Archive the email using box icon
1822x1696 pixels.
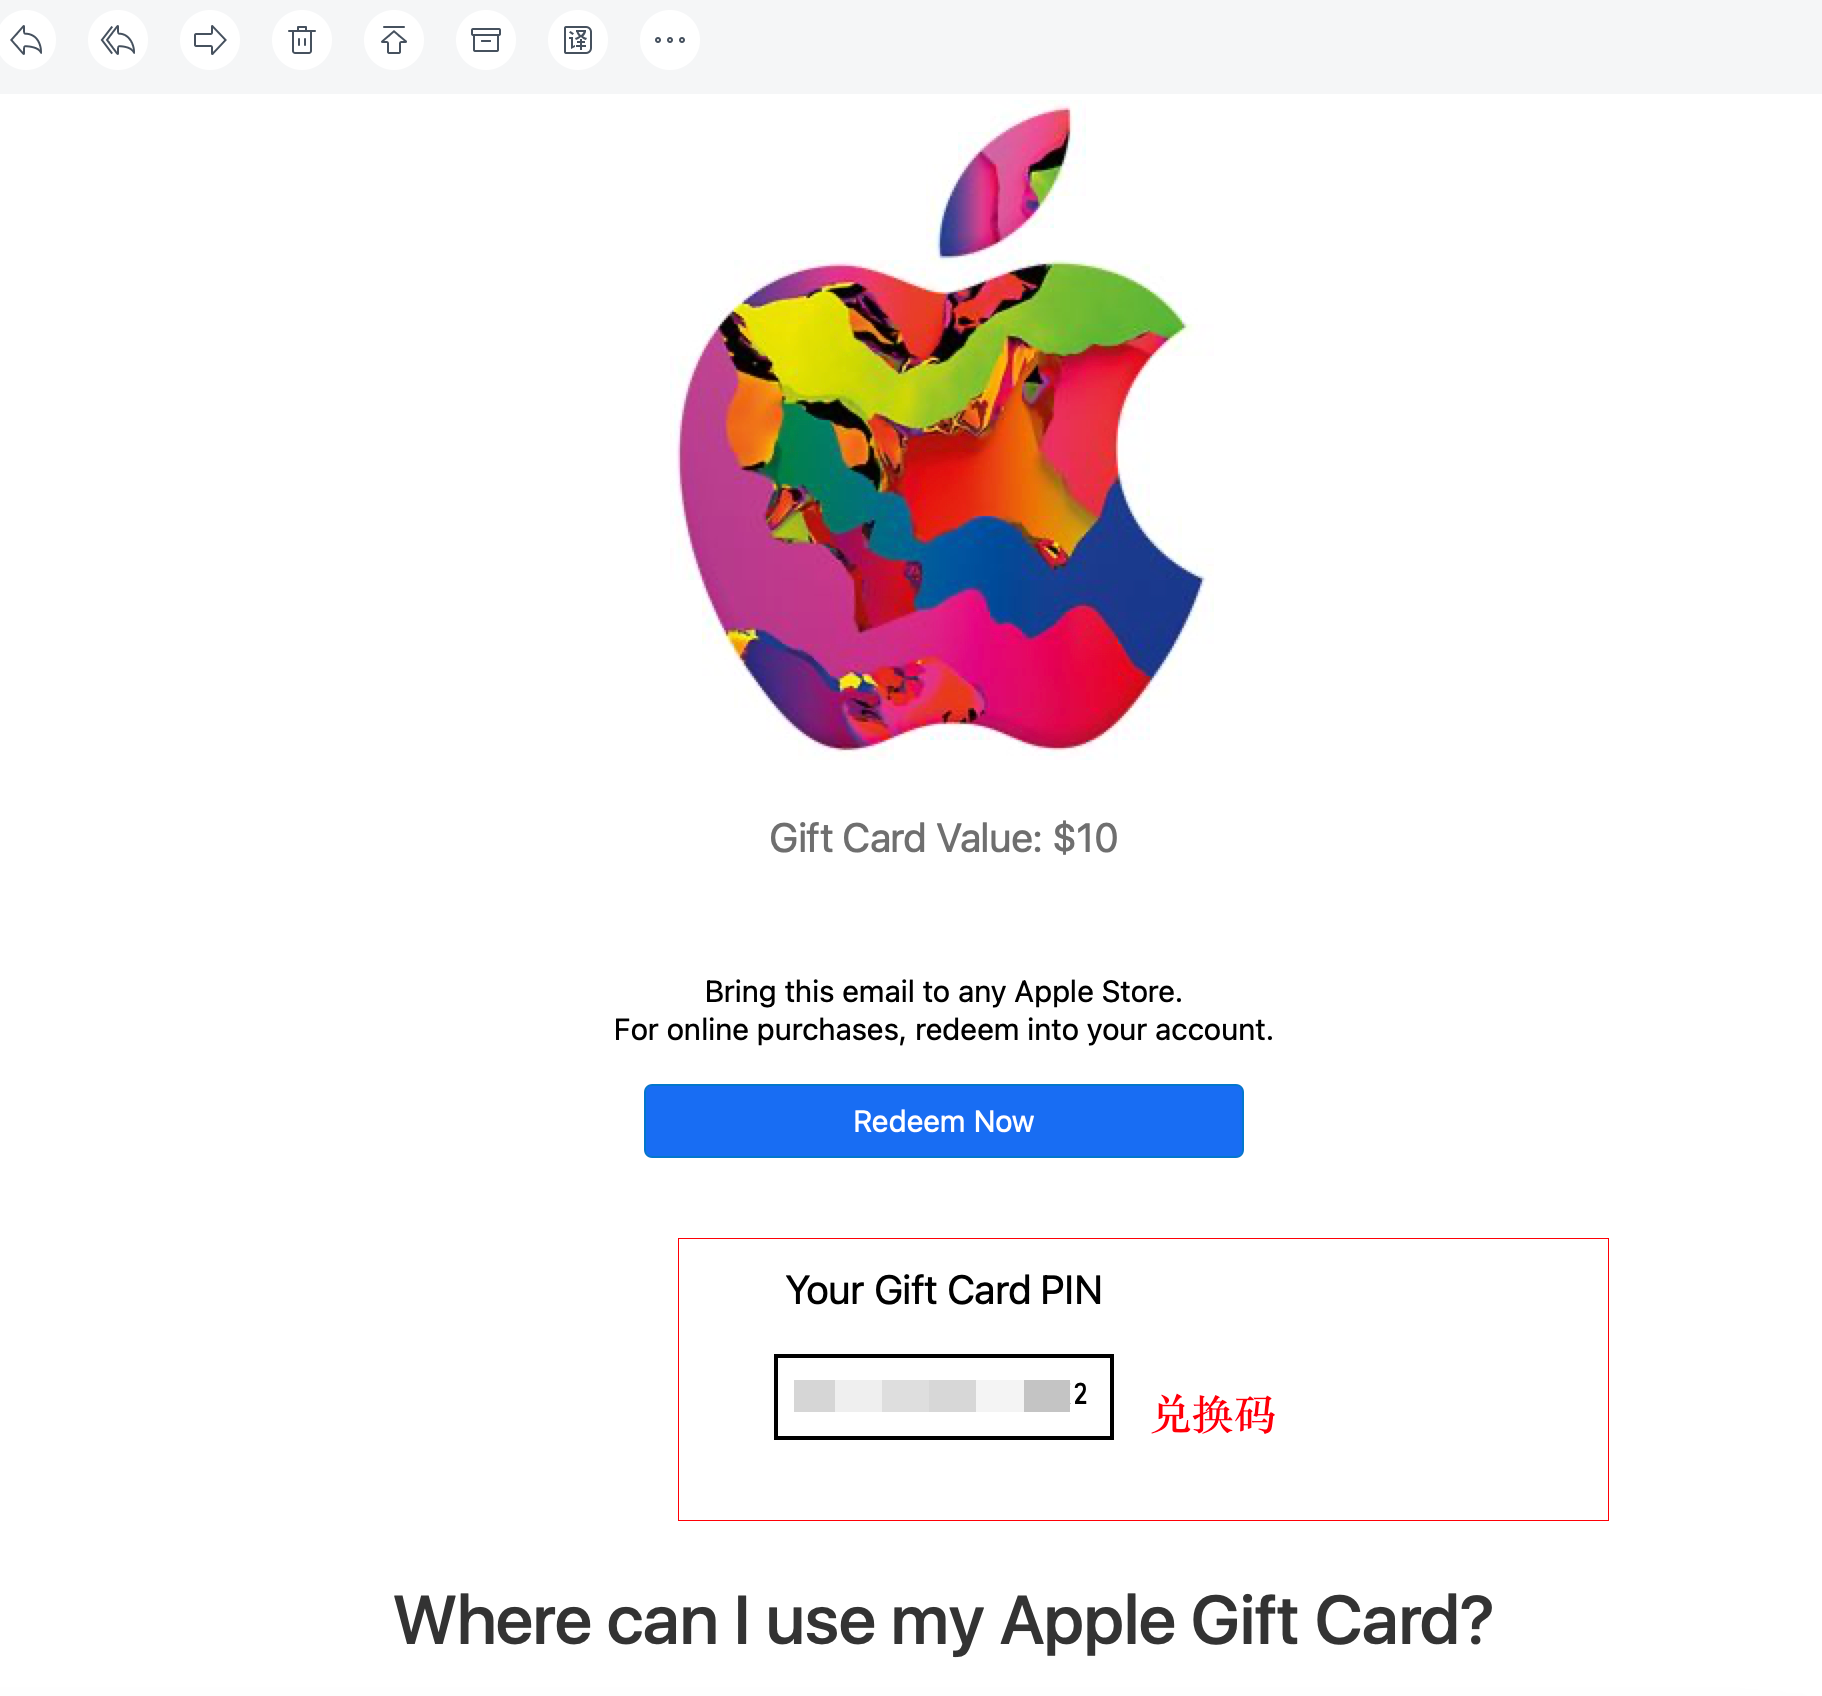pos(486,40)
